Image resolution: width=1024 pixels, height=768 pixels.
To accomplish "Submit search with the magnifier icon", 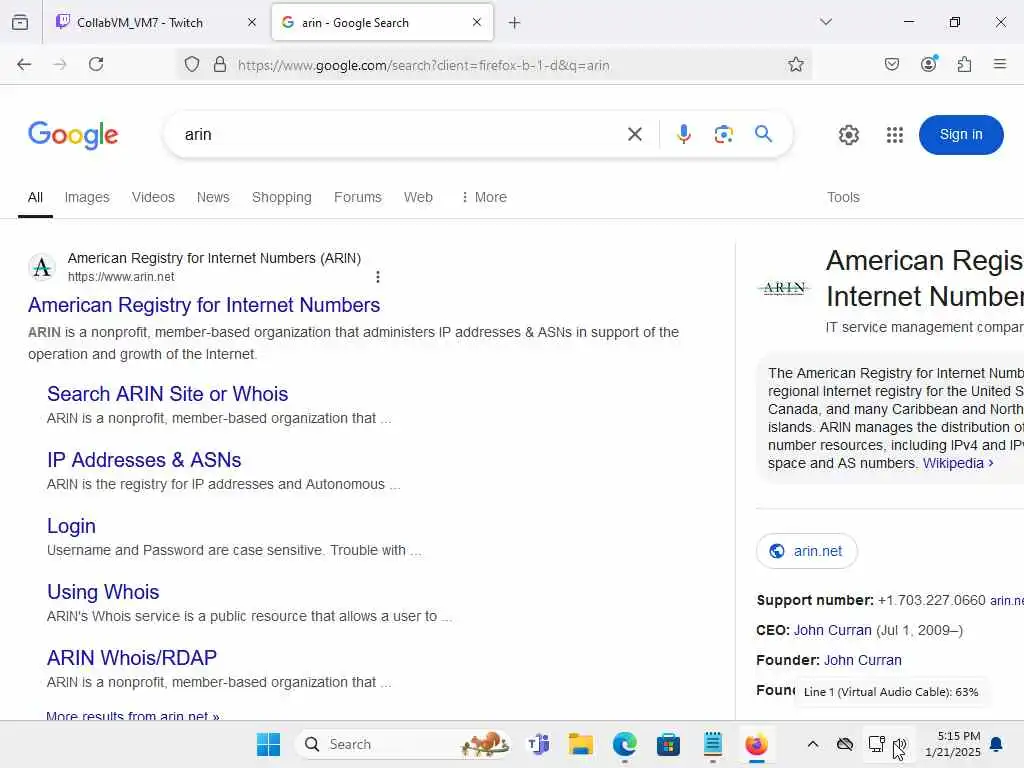I will click(x=763, y=134).
